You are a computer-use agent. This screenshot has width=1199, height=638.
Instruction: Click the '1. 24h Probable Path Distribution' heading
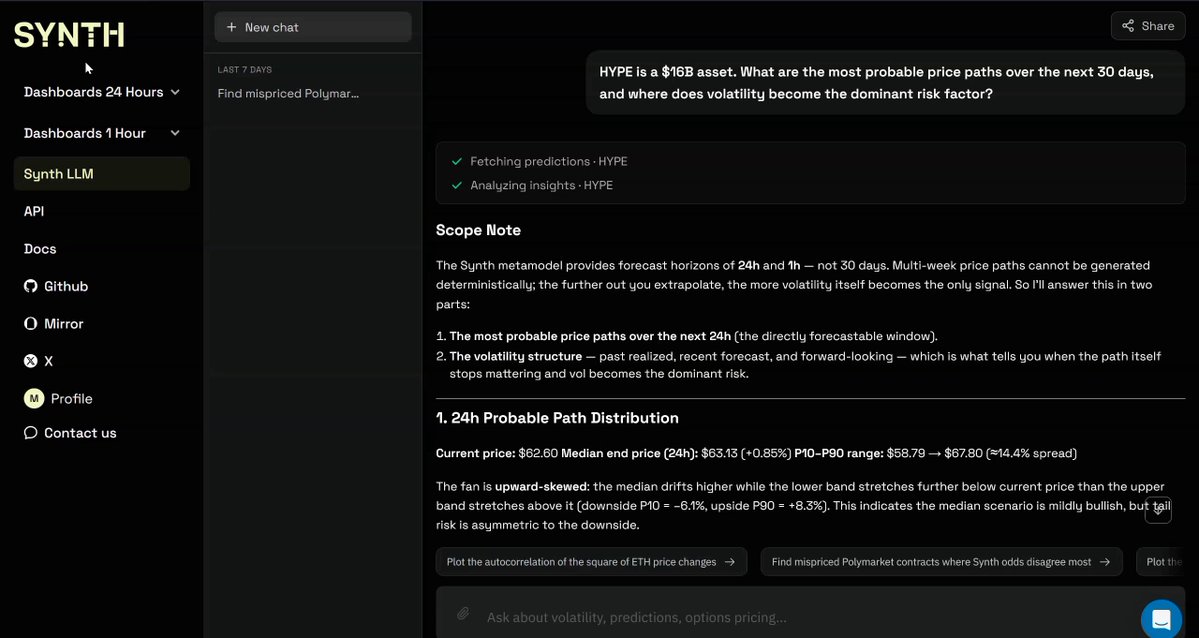click(x=557, y=418)
